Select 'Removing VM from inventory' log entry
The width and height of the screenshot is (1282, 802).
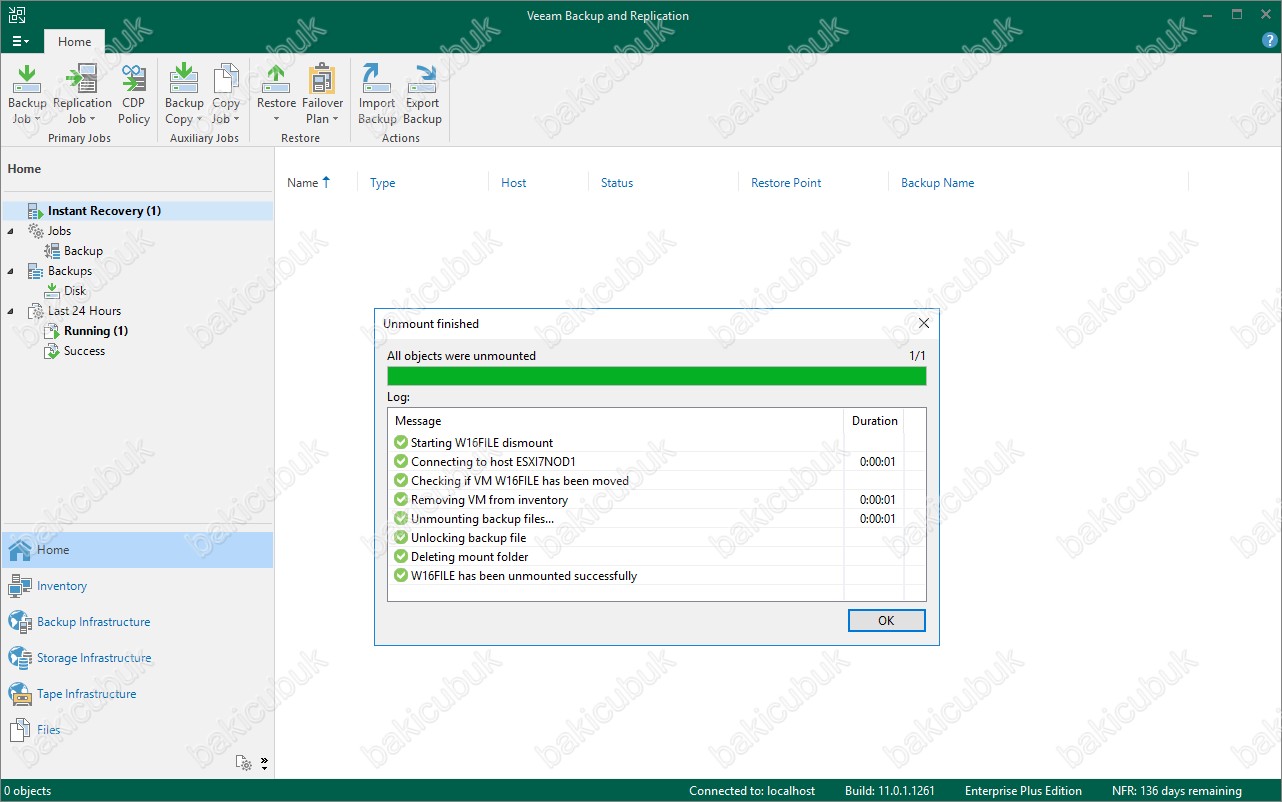point(656,500)
